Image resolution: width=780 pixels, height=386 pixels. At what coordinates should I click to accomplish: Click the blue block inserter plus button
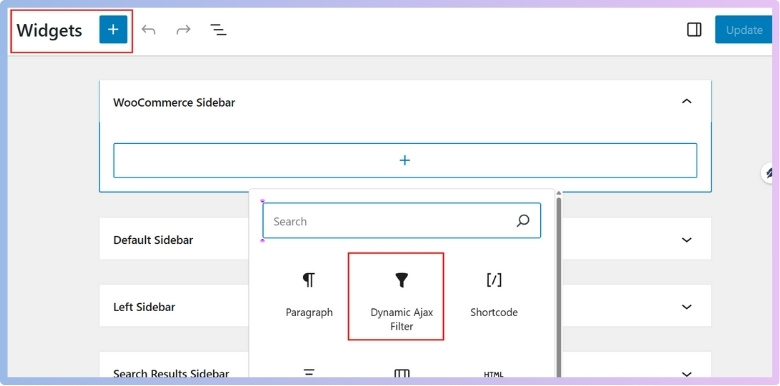[113, 30]
